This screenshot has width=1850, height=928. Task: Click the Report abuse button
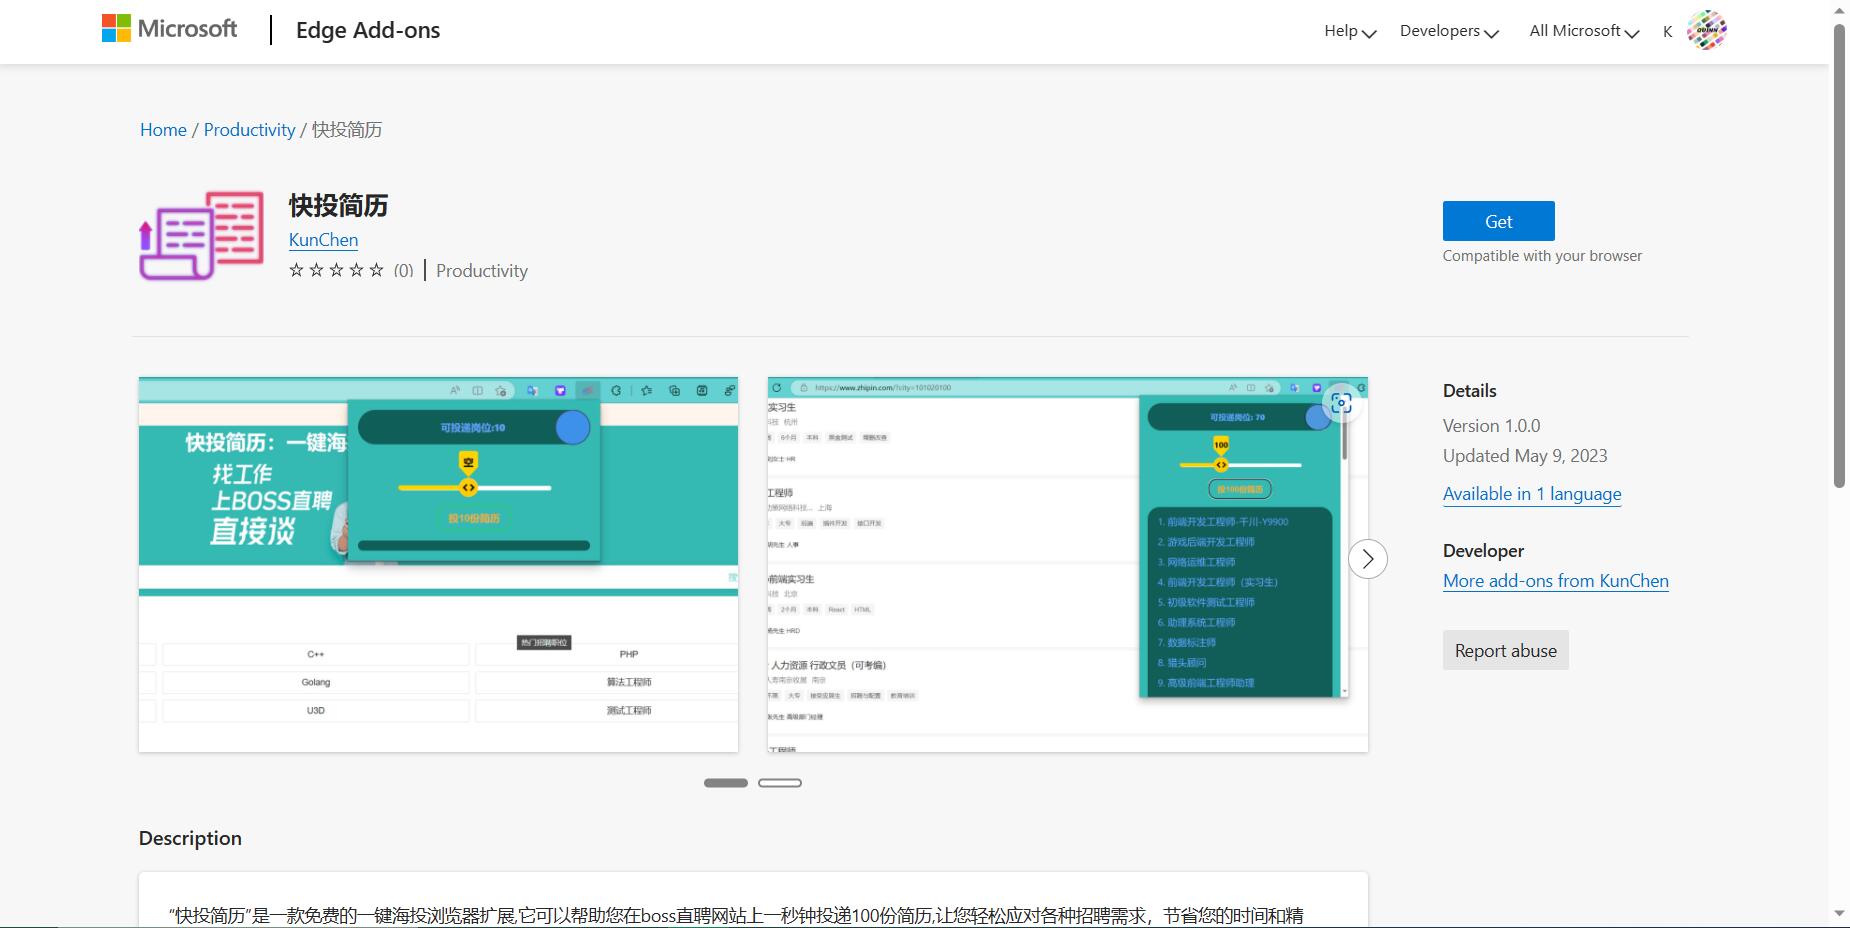[x=1505, y=650]
